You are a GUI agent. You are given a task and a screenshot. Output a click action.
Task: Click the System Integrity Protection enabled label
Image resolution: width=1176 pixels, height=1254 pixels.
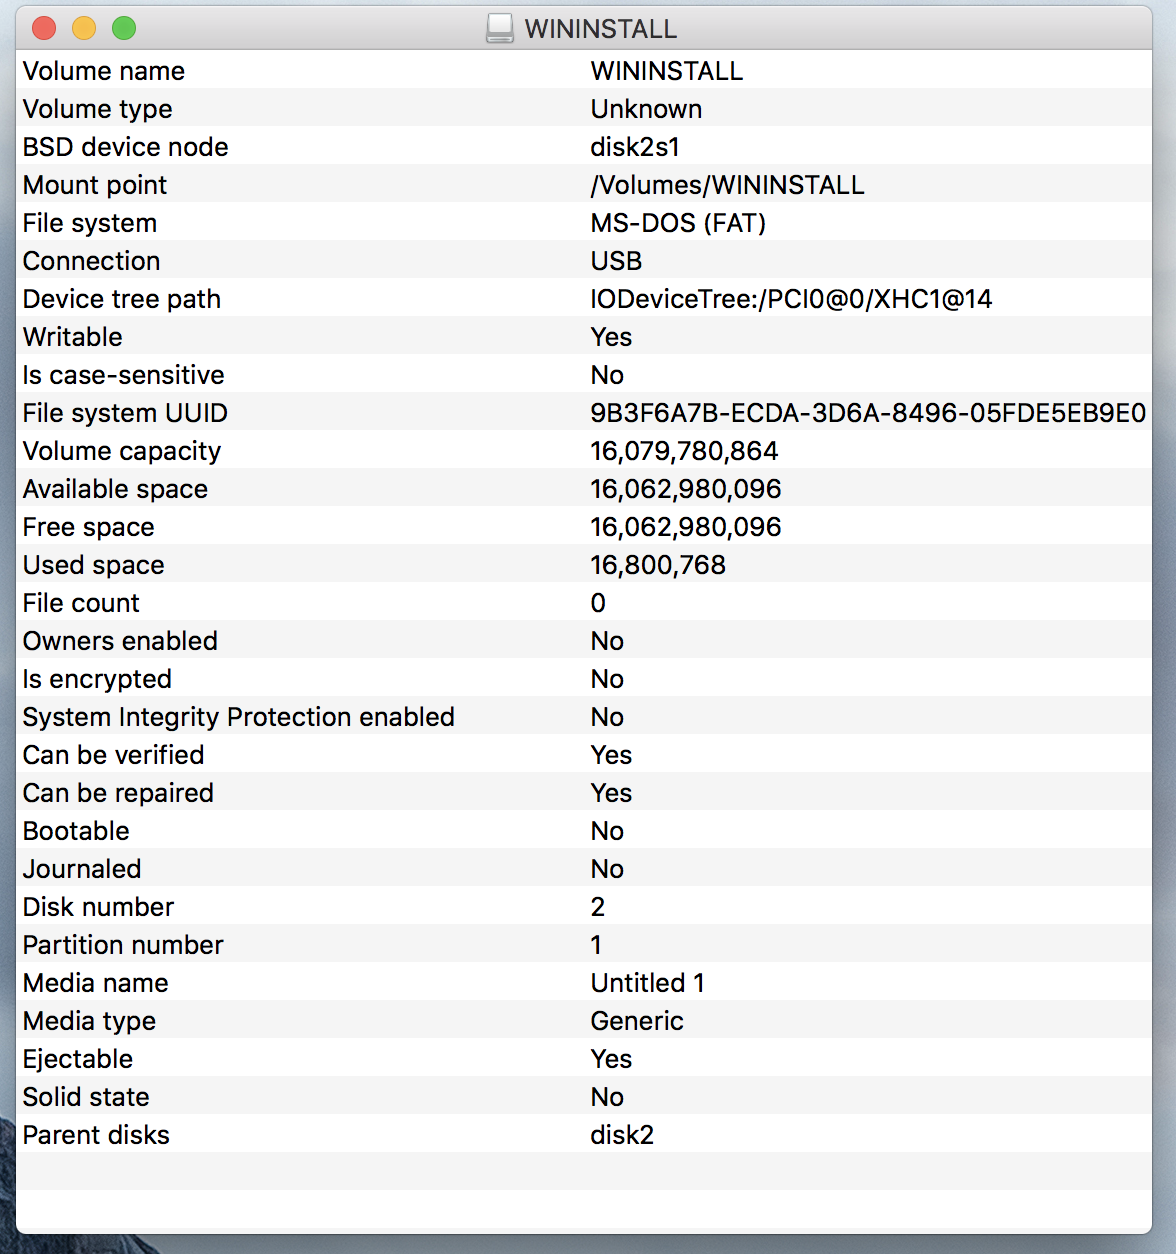click(239, 717)
